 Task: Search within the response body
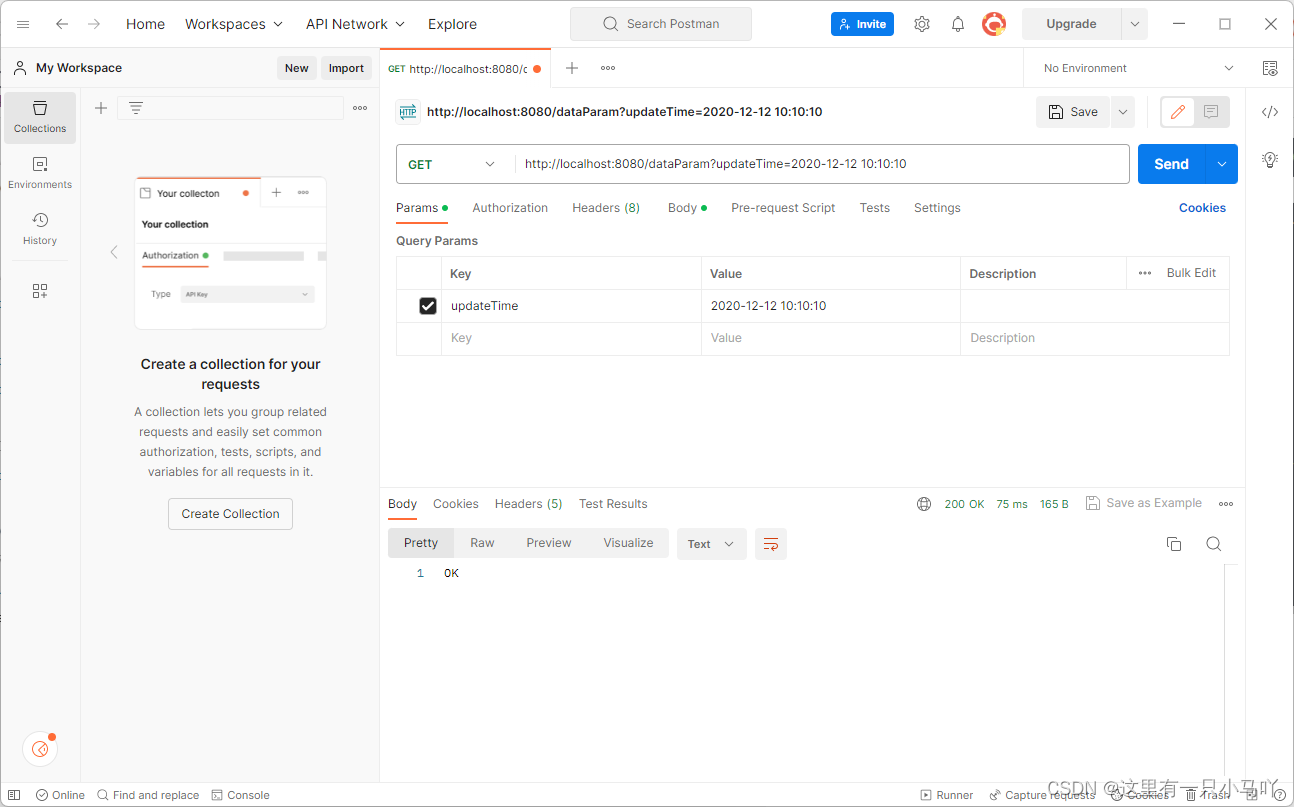pyautogui.click(x=1214, y=544)
